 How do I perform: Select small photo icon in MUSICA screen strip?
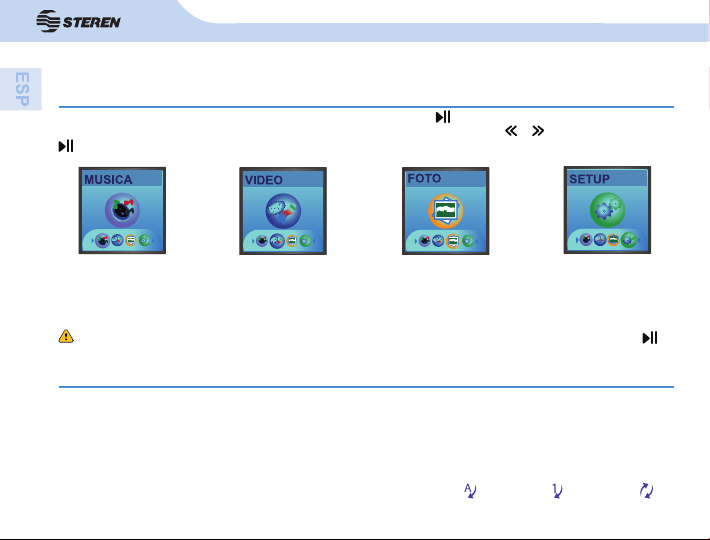(x=131, y=240)
